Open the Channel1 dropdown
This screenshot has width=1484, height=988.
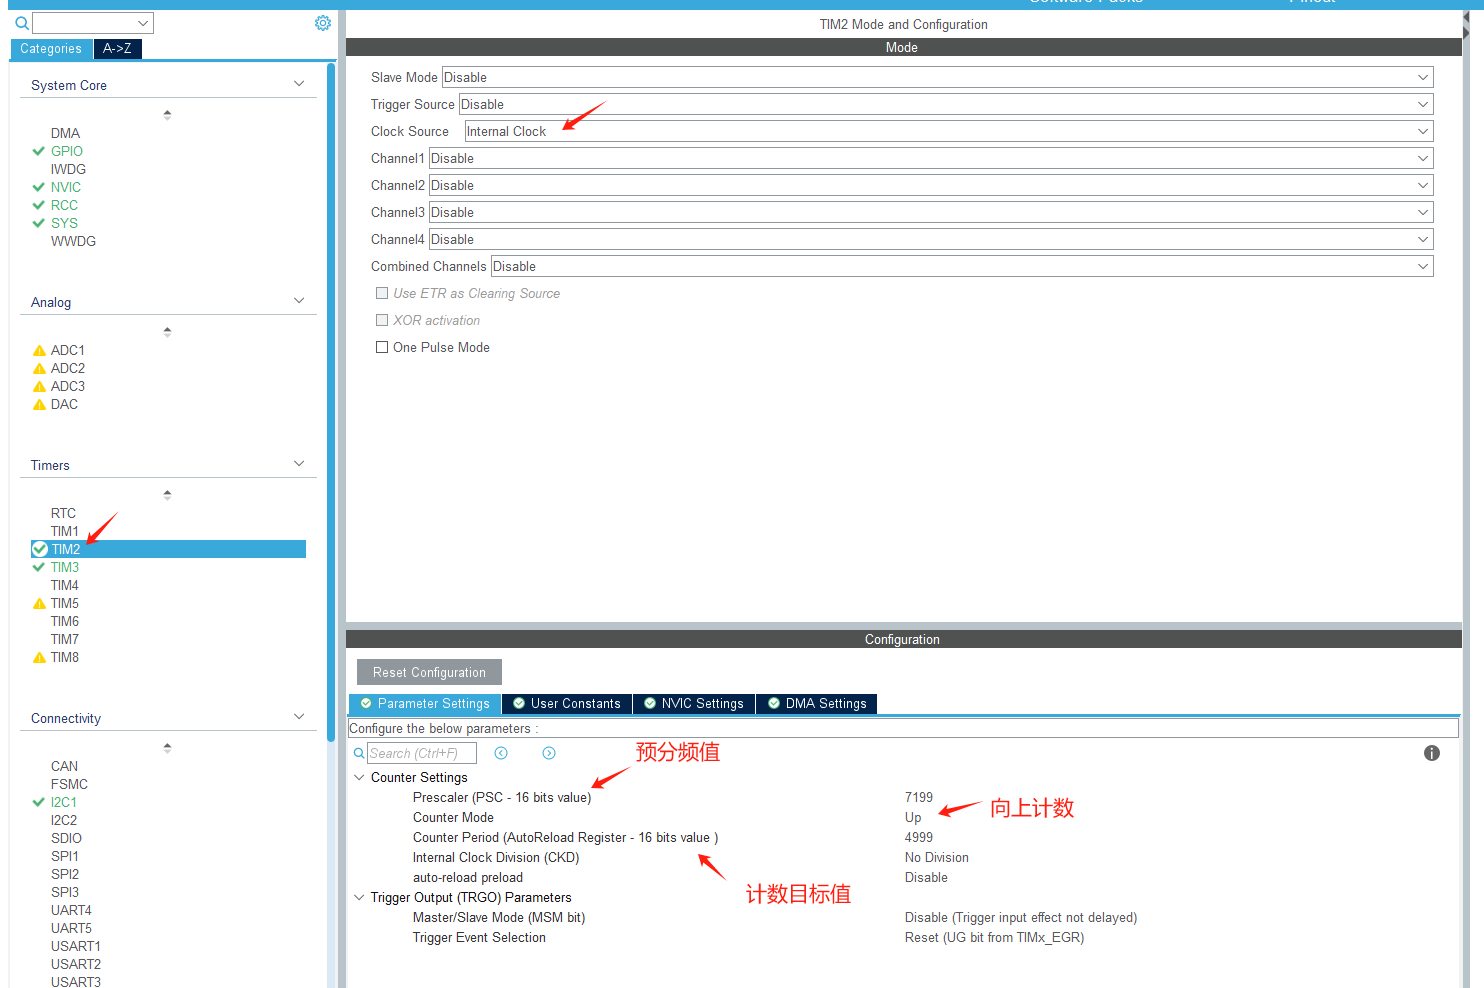tap(931, 158)
